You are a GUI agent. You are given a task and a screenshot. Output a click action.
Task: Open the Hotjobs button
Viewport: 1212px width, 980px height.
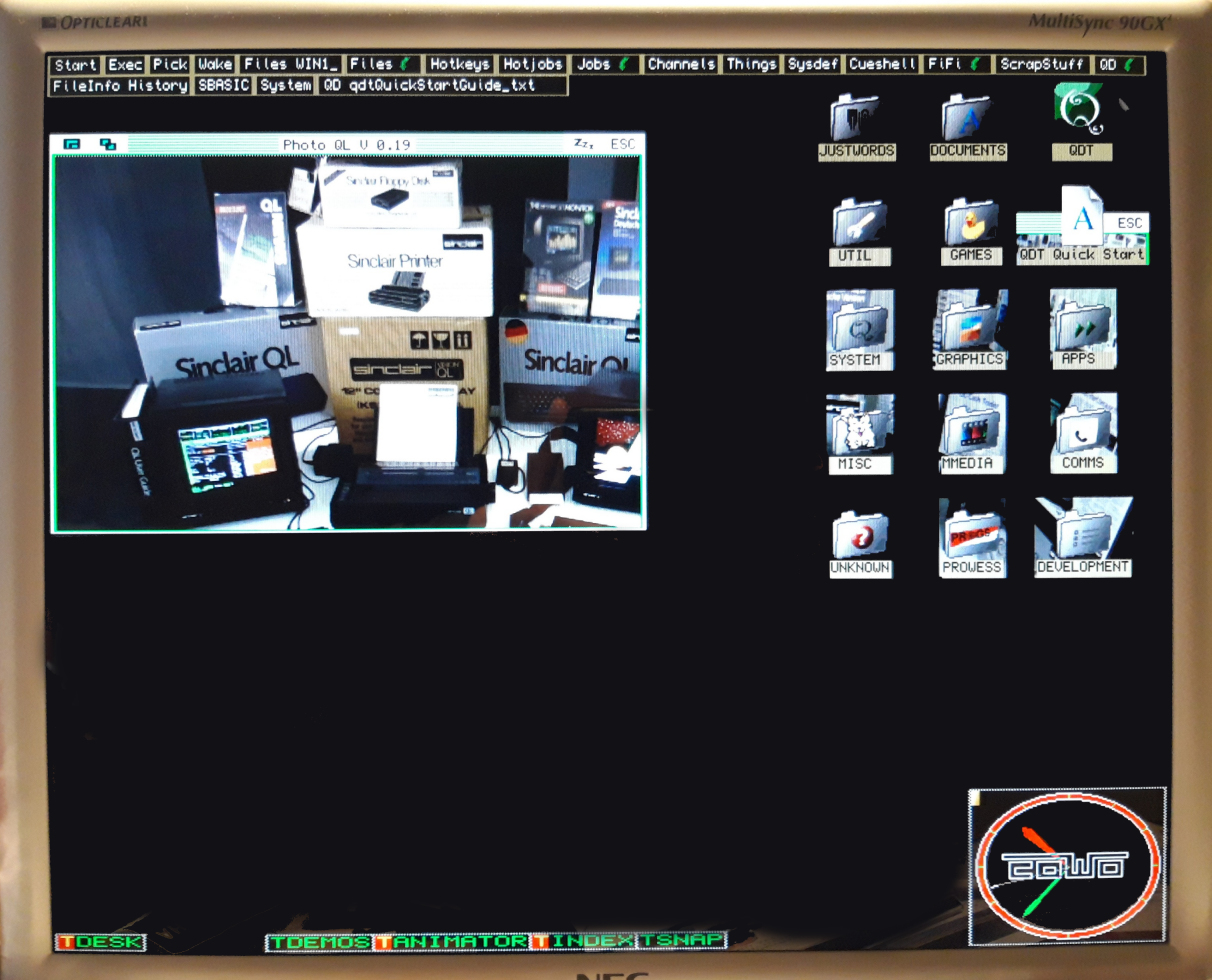pyautogui.click(x=532, y=64)
